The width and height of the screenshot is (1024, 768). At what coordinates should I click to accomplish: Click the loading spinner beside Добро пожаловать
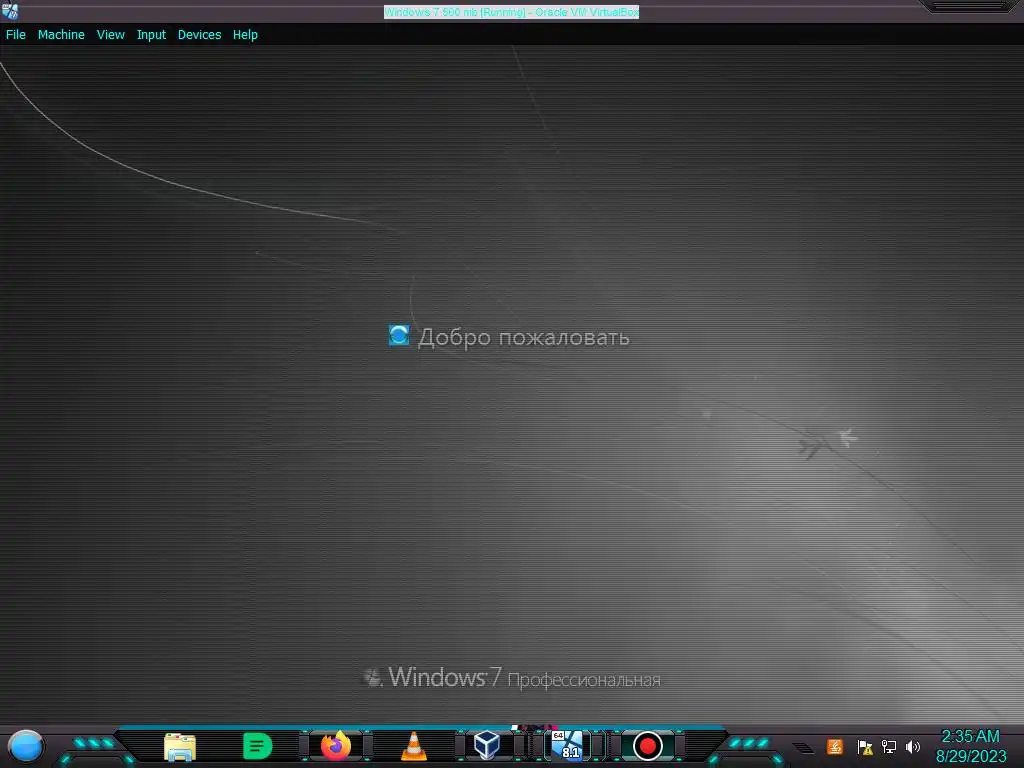[399, 336]
